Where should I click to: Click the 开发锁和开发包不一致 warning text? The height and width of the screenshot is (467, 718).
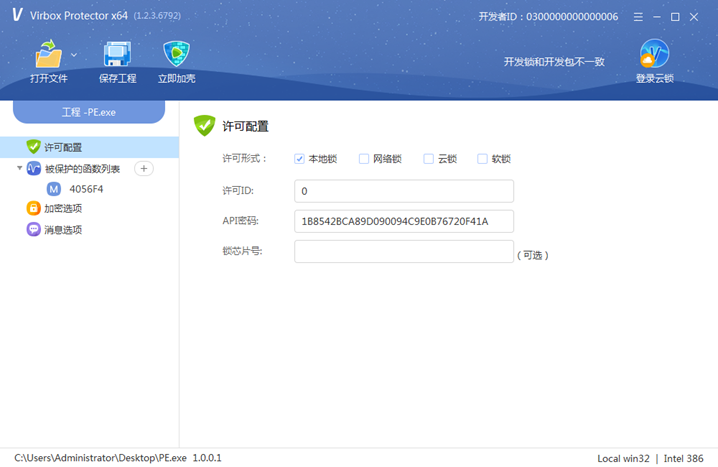point(554,62)
